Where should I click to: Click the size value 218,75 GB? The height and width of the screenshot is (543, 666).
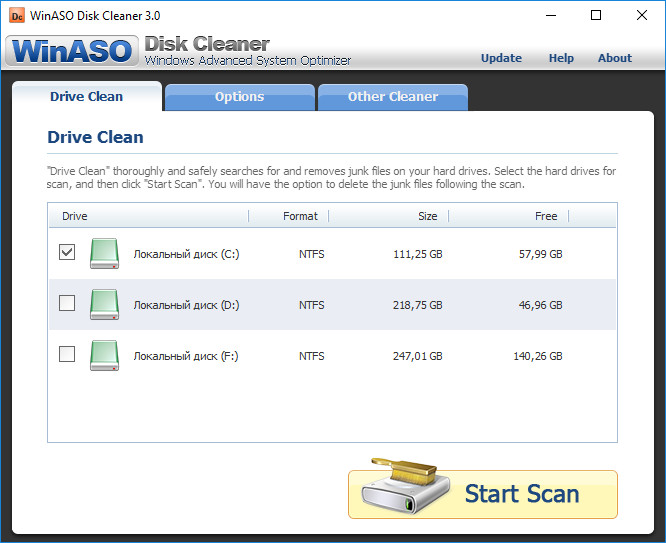click(x=418, y=305)
